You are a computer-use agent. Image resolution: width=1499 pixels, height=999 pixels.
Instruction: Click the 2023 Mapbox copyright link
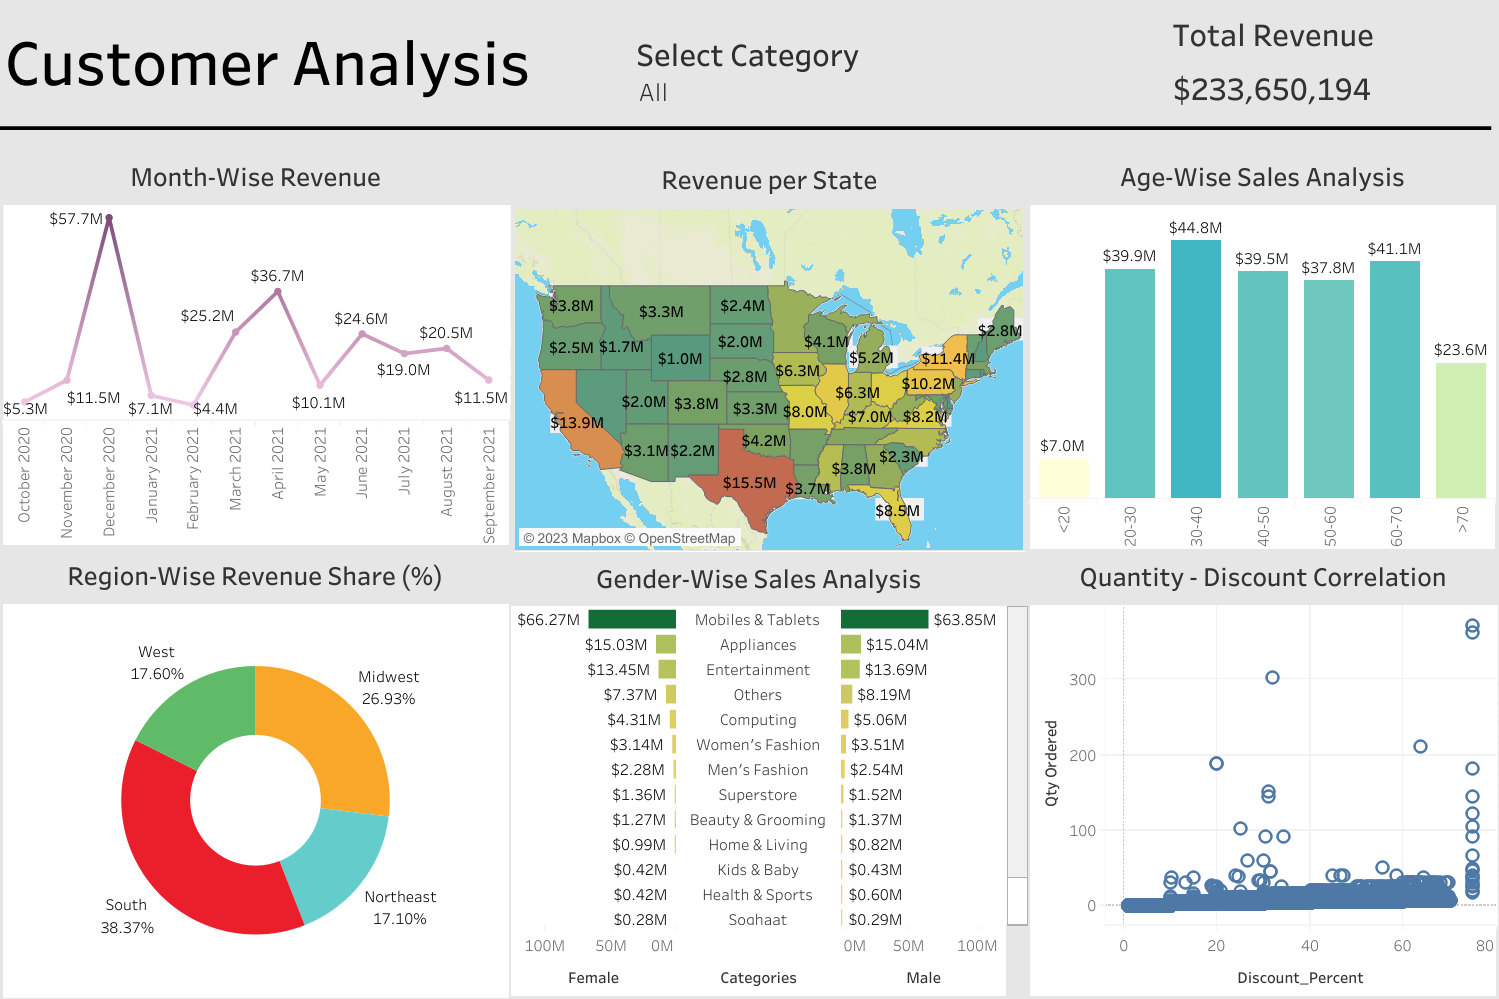[575, 536]
